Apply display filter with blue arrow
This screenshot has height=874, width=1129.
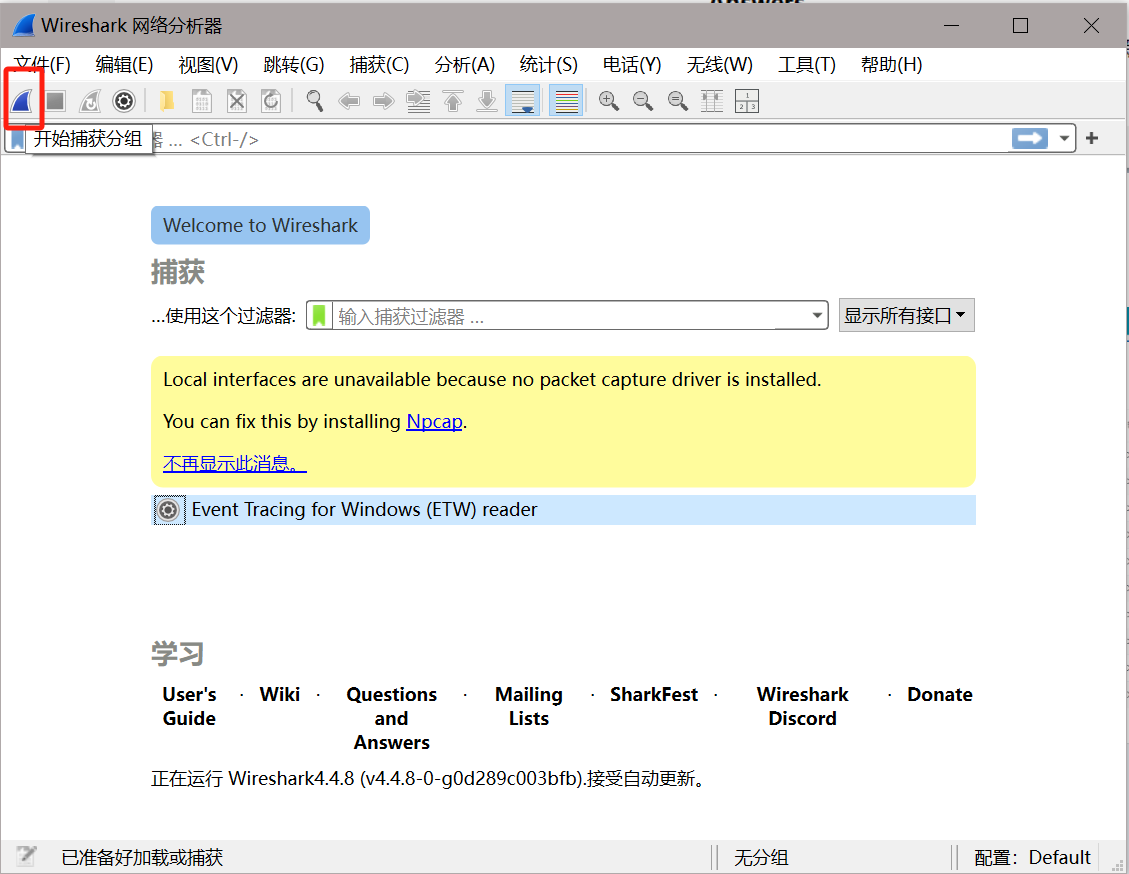coord(1030,138)
